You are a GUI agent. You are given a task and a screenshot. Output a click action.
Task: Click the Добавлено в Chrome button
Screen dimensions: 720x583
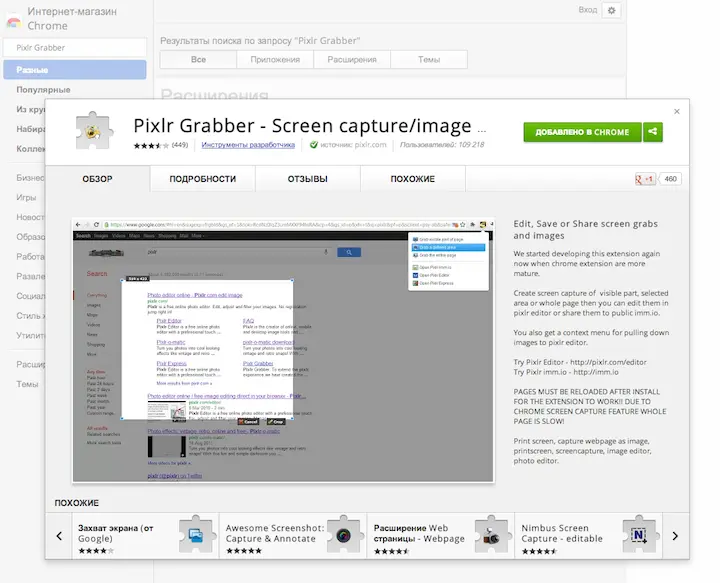click(x=582, y=132)
